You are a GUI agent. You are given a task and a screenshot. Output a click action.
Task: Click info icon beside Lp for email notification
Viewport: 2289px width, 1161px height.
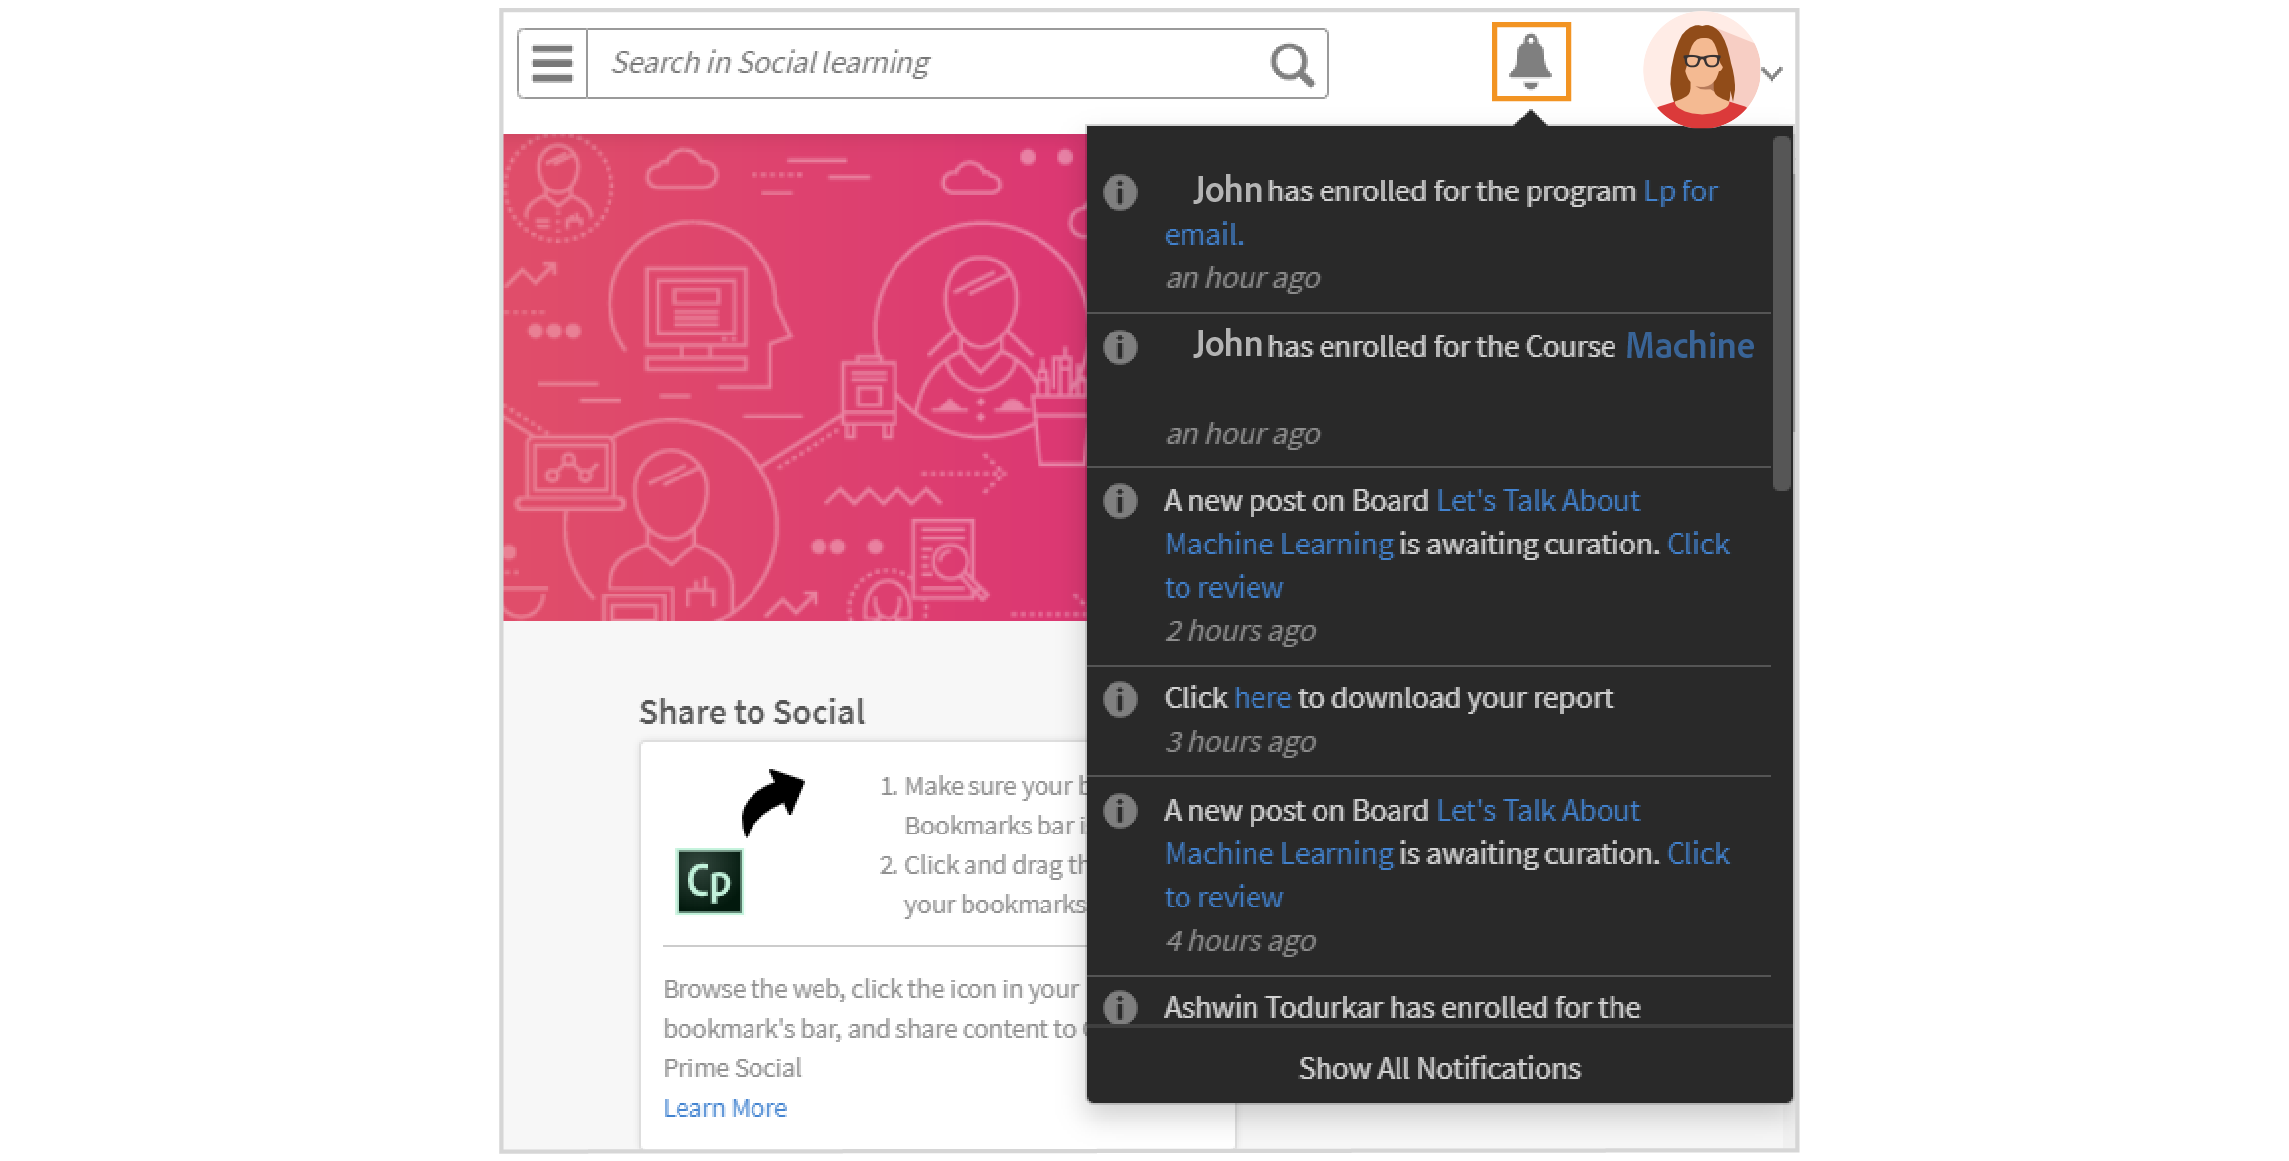click(x=1120, y=192)
